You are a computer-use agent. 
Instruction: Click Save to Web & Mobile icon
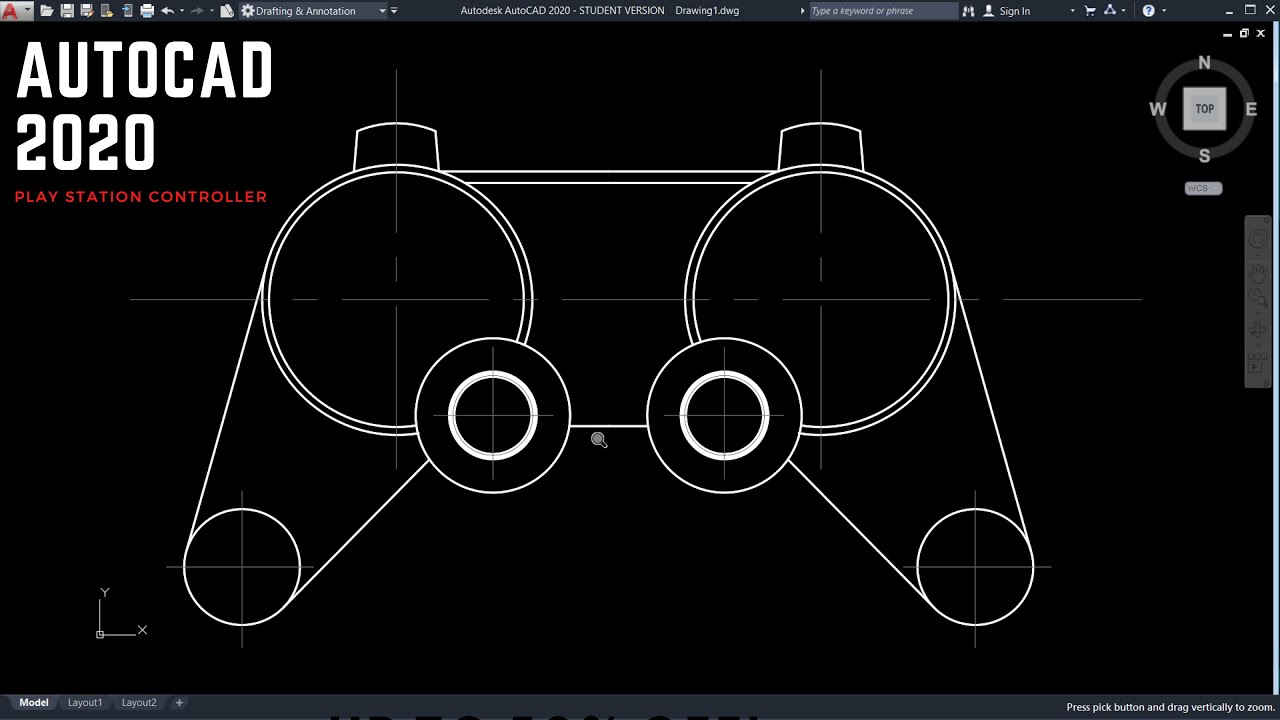tap(127, 11)
